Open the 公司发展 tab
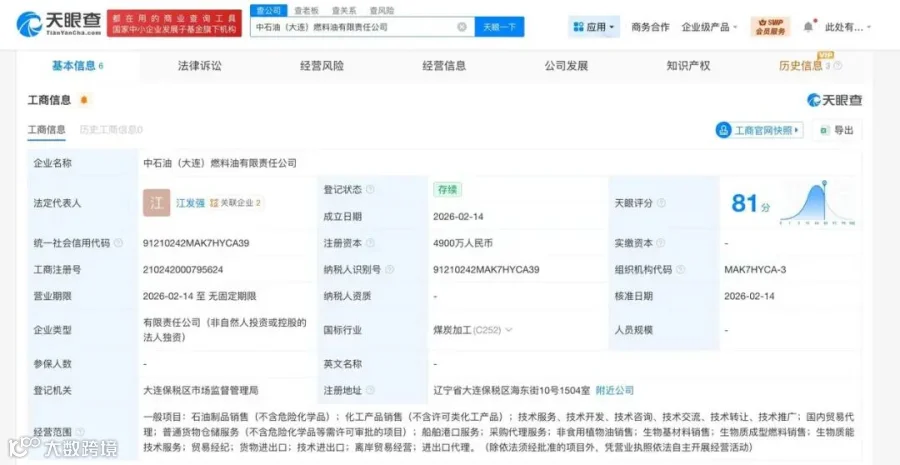900x465 pixels. (567, 66)
